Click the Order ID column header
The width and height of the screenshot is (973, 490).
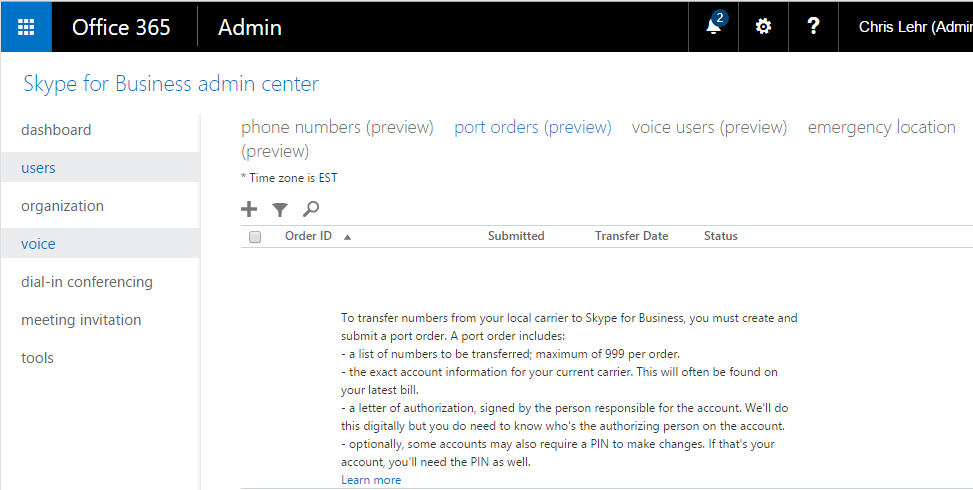308,236
